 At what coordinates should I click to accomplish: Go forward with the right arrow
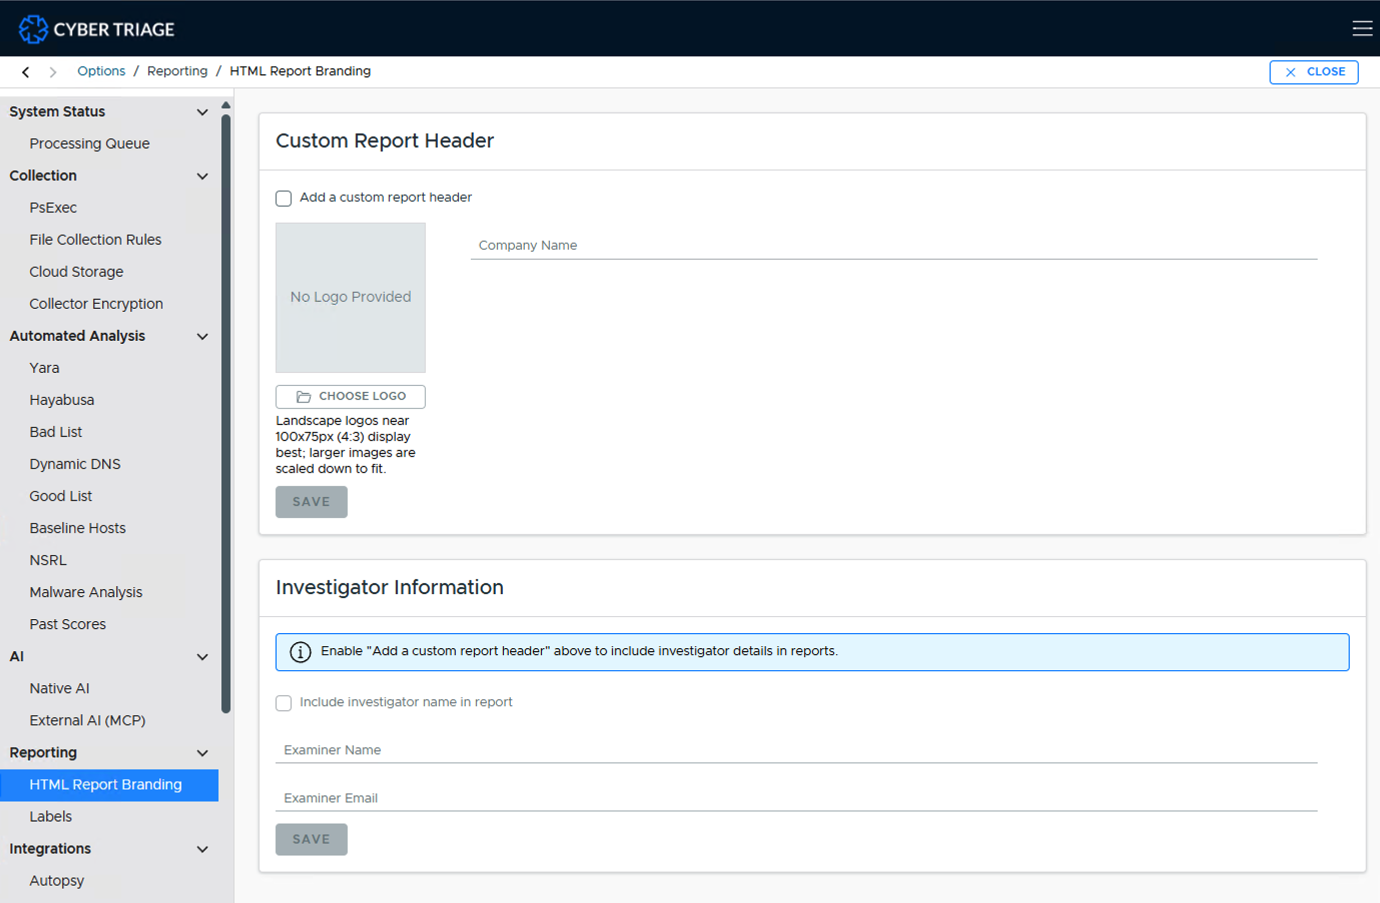tap(53, 72)
